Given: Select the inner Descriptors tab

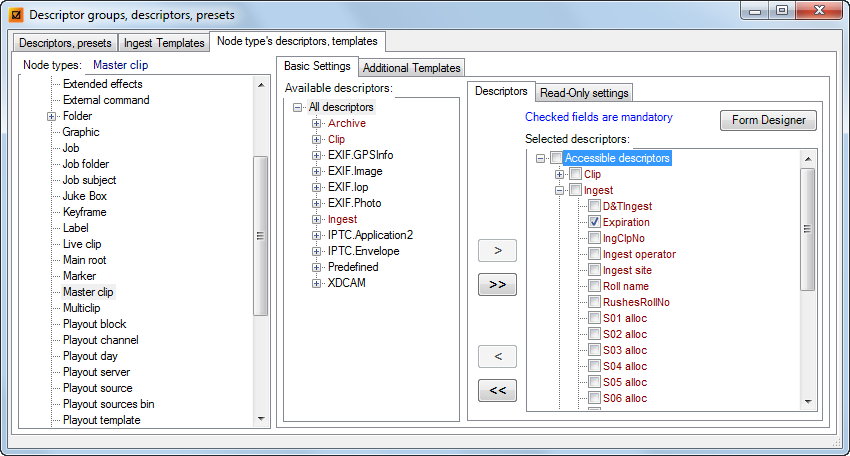Looking at the screenshot, I should tap(501, 91).
